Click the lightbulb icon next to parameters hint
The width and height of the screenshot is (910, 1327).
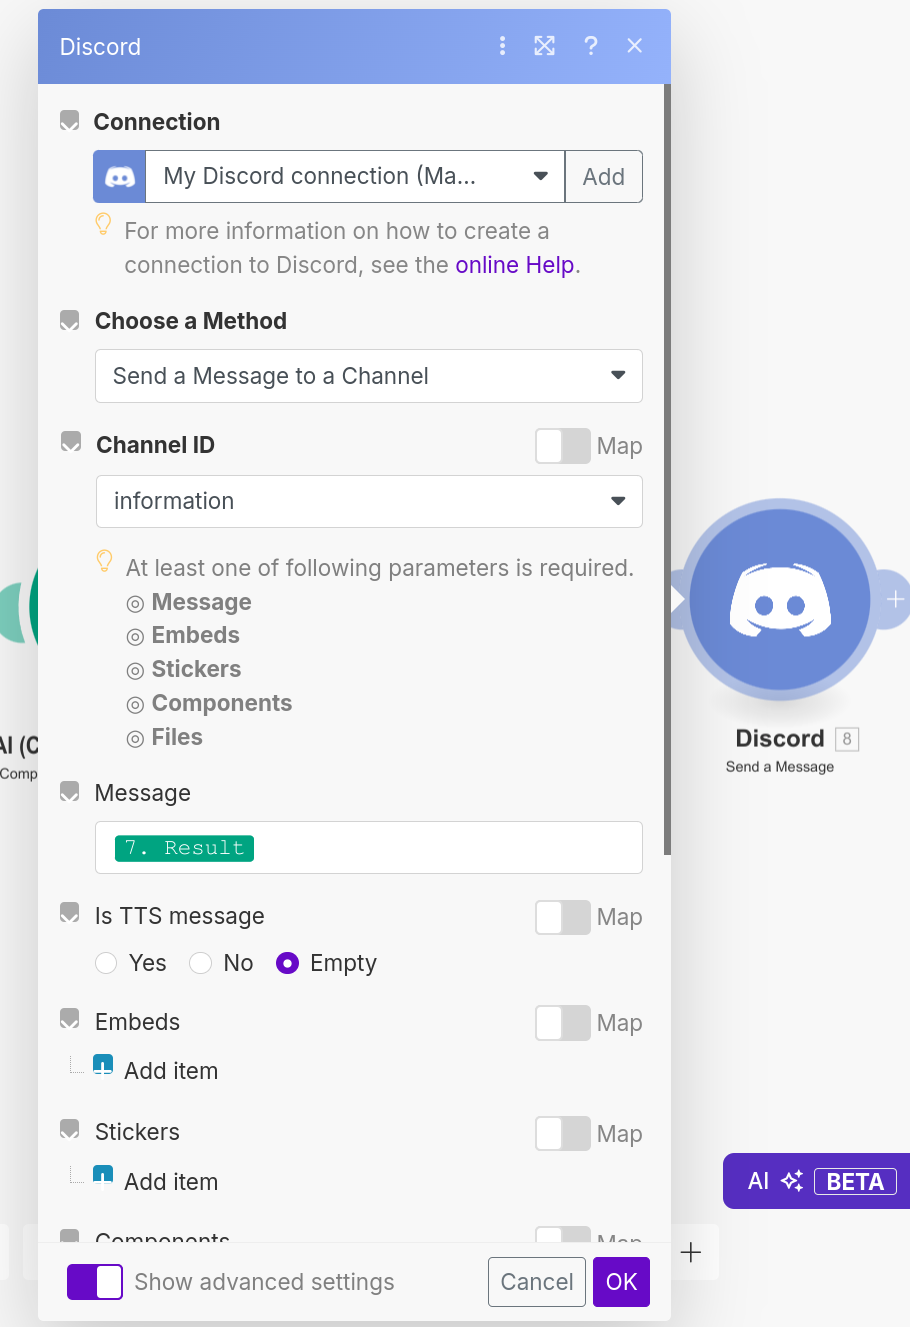[104, 561]
